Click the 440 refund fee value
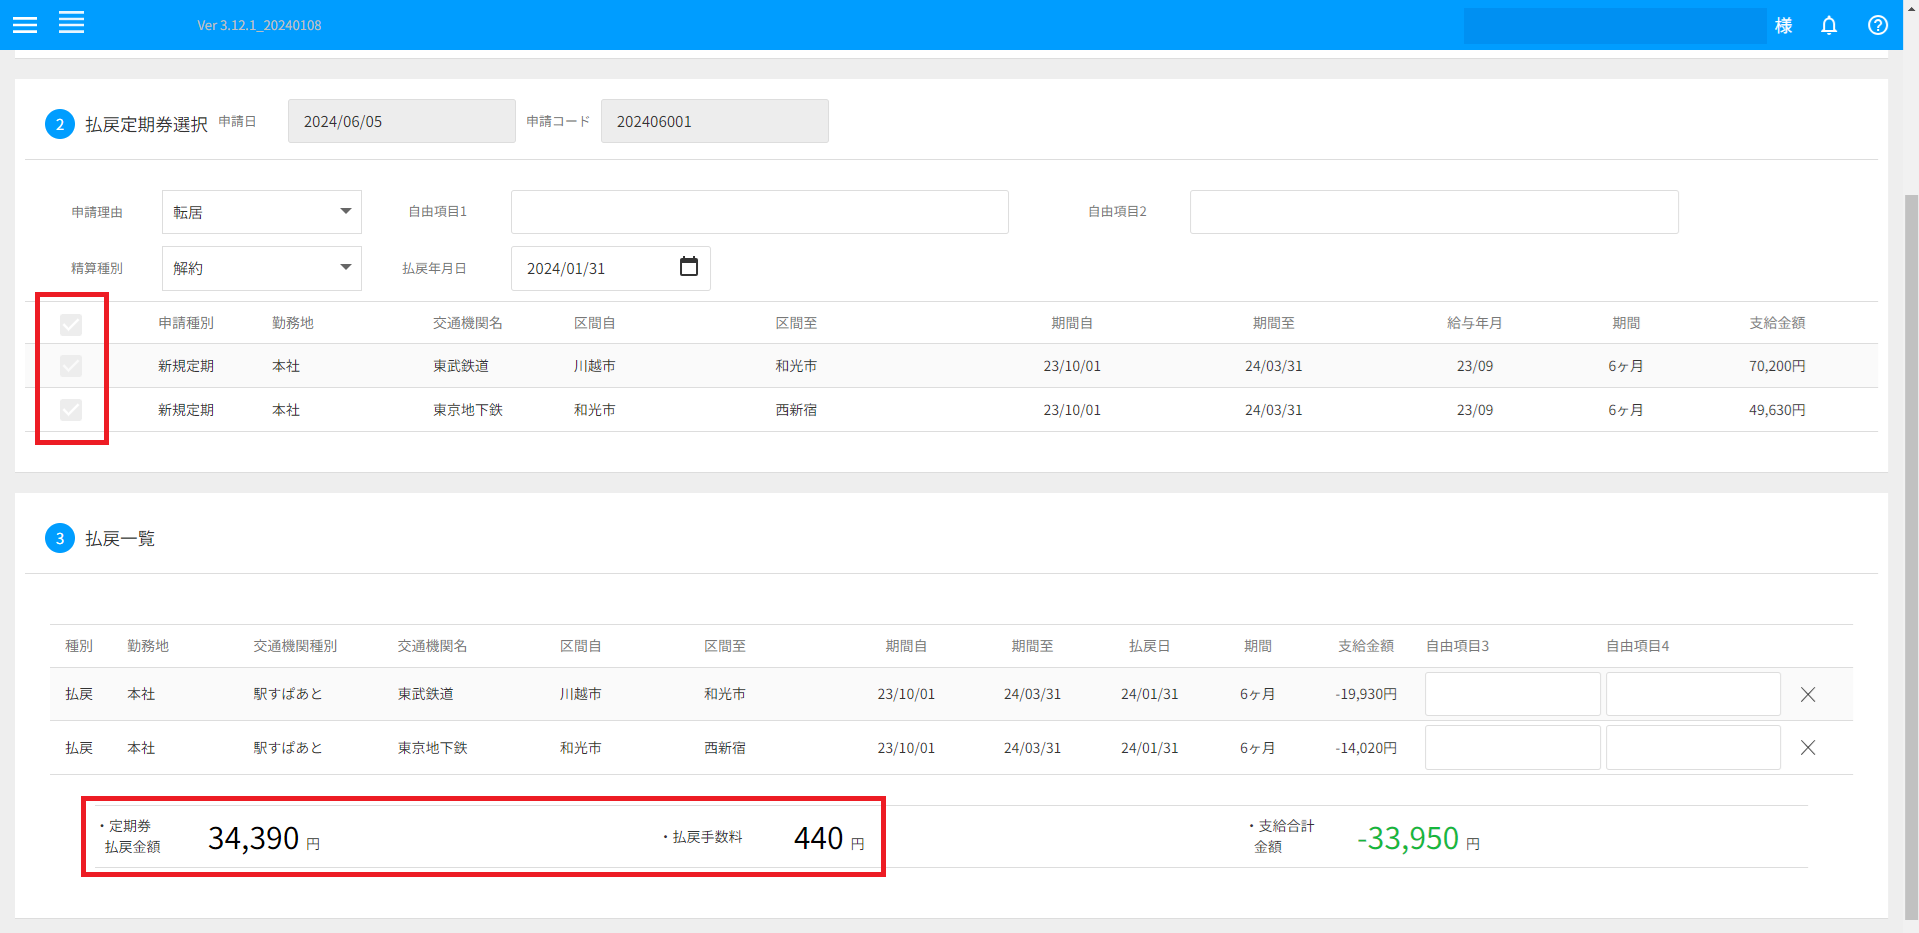 pyautogui.click(x=819, y=838)
